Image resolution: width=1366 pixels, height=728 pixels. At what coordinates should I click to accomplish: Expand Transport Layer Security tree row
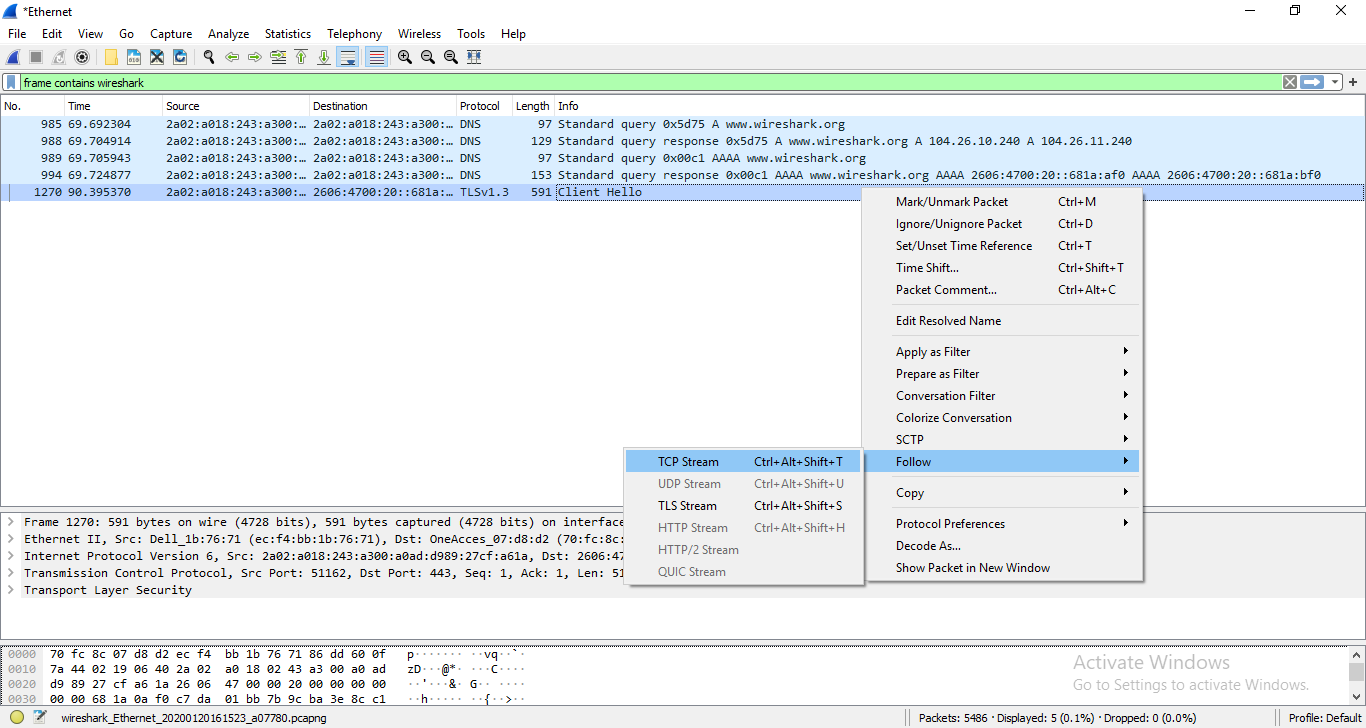click(11, 590)
